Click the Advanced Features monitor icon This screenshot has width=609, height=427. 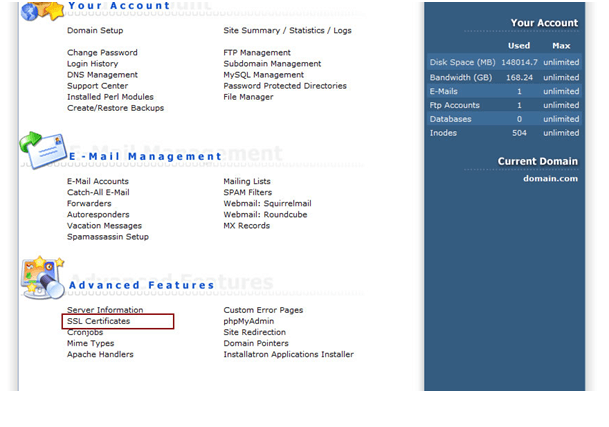(43, 277)
